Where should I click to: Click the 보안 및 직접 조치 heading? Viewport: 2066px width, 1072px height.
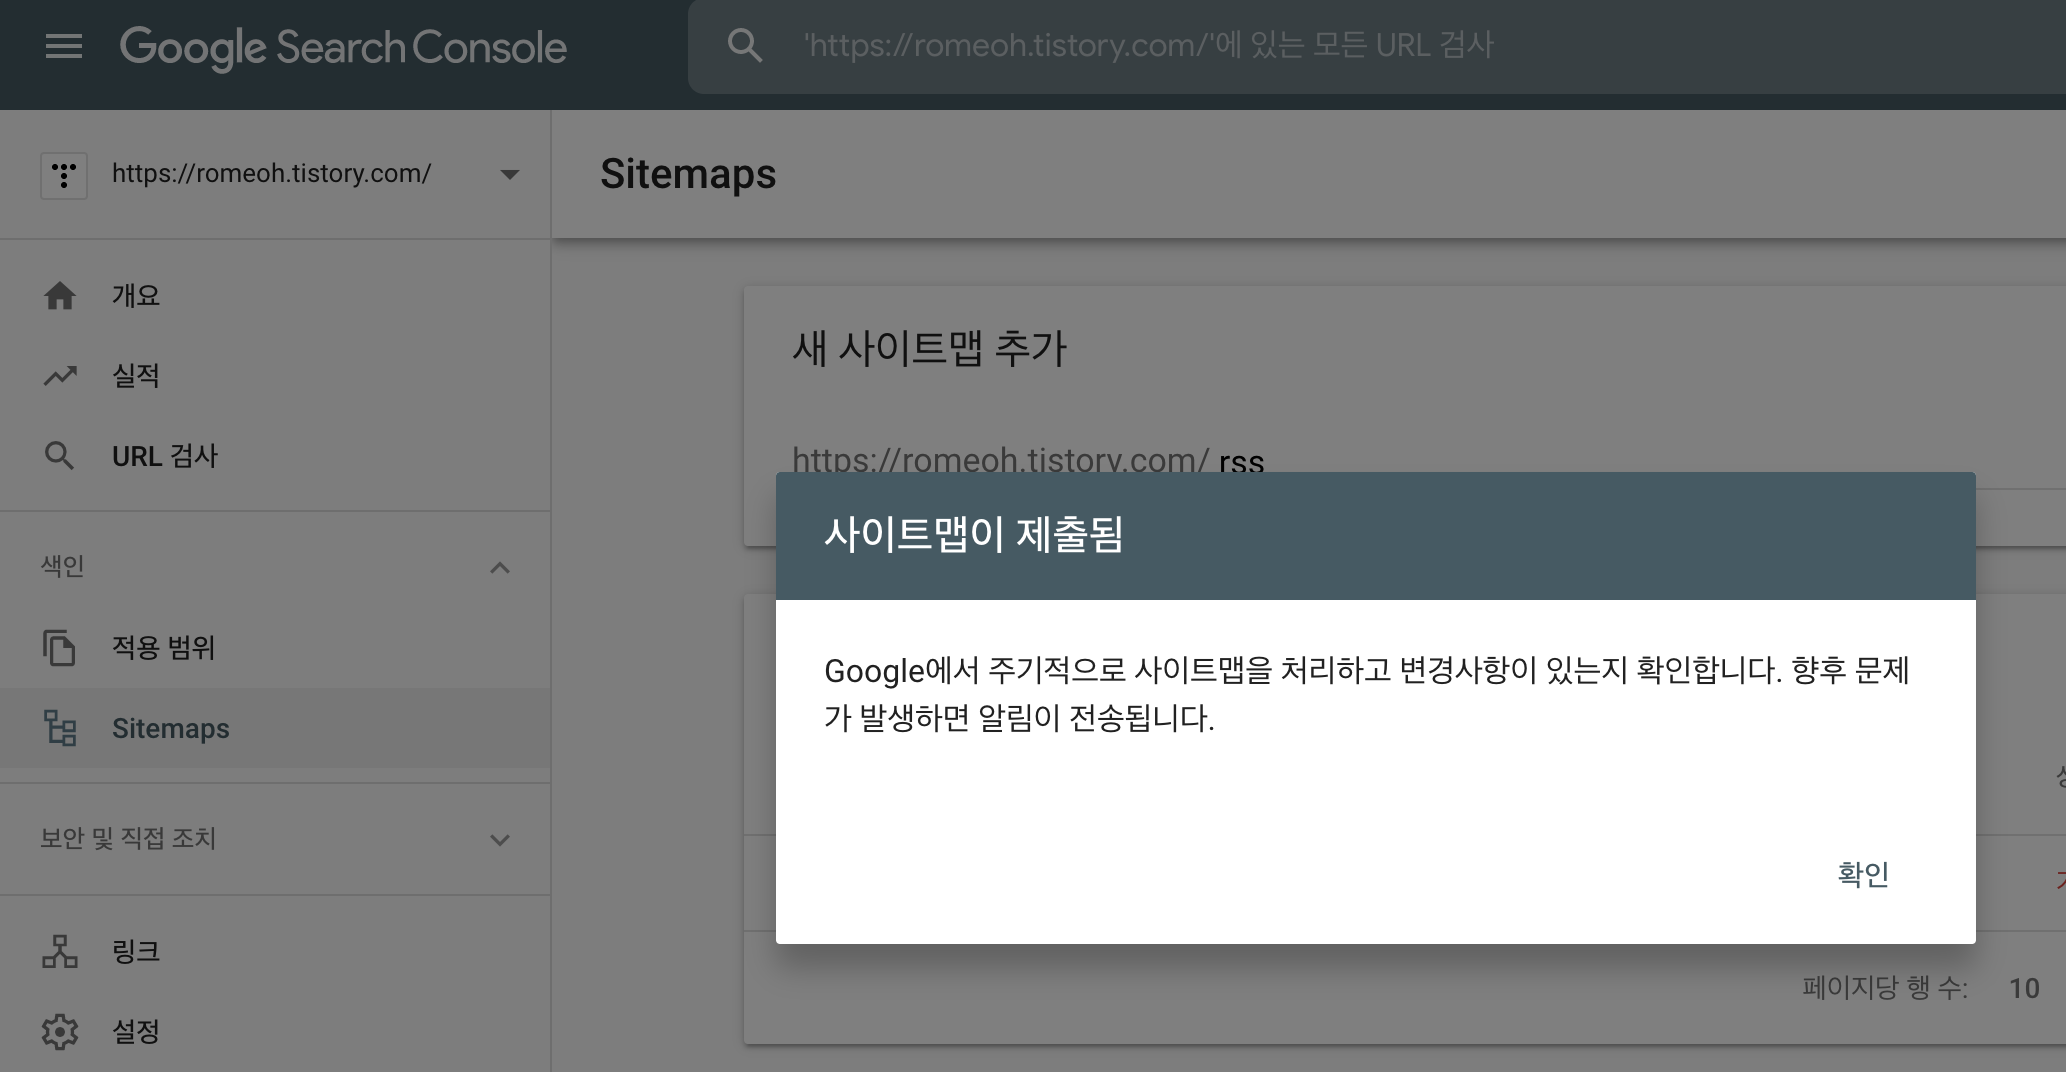point(128,838)
